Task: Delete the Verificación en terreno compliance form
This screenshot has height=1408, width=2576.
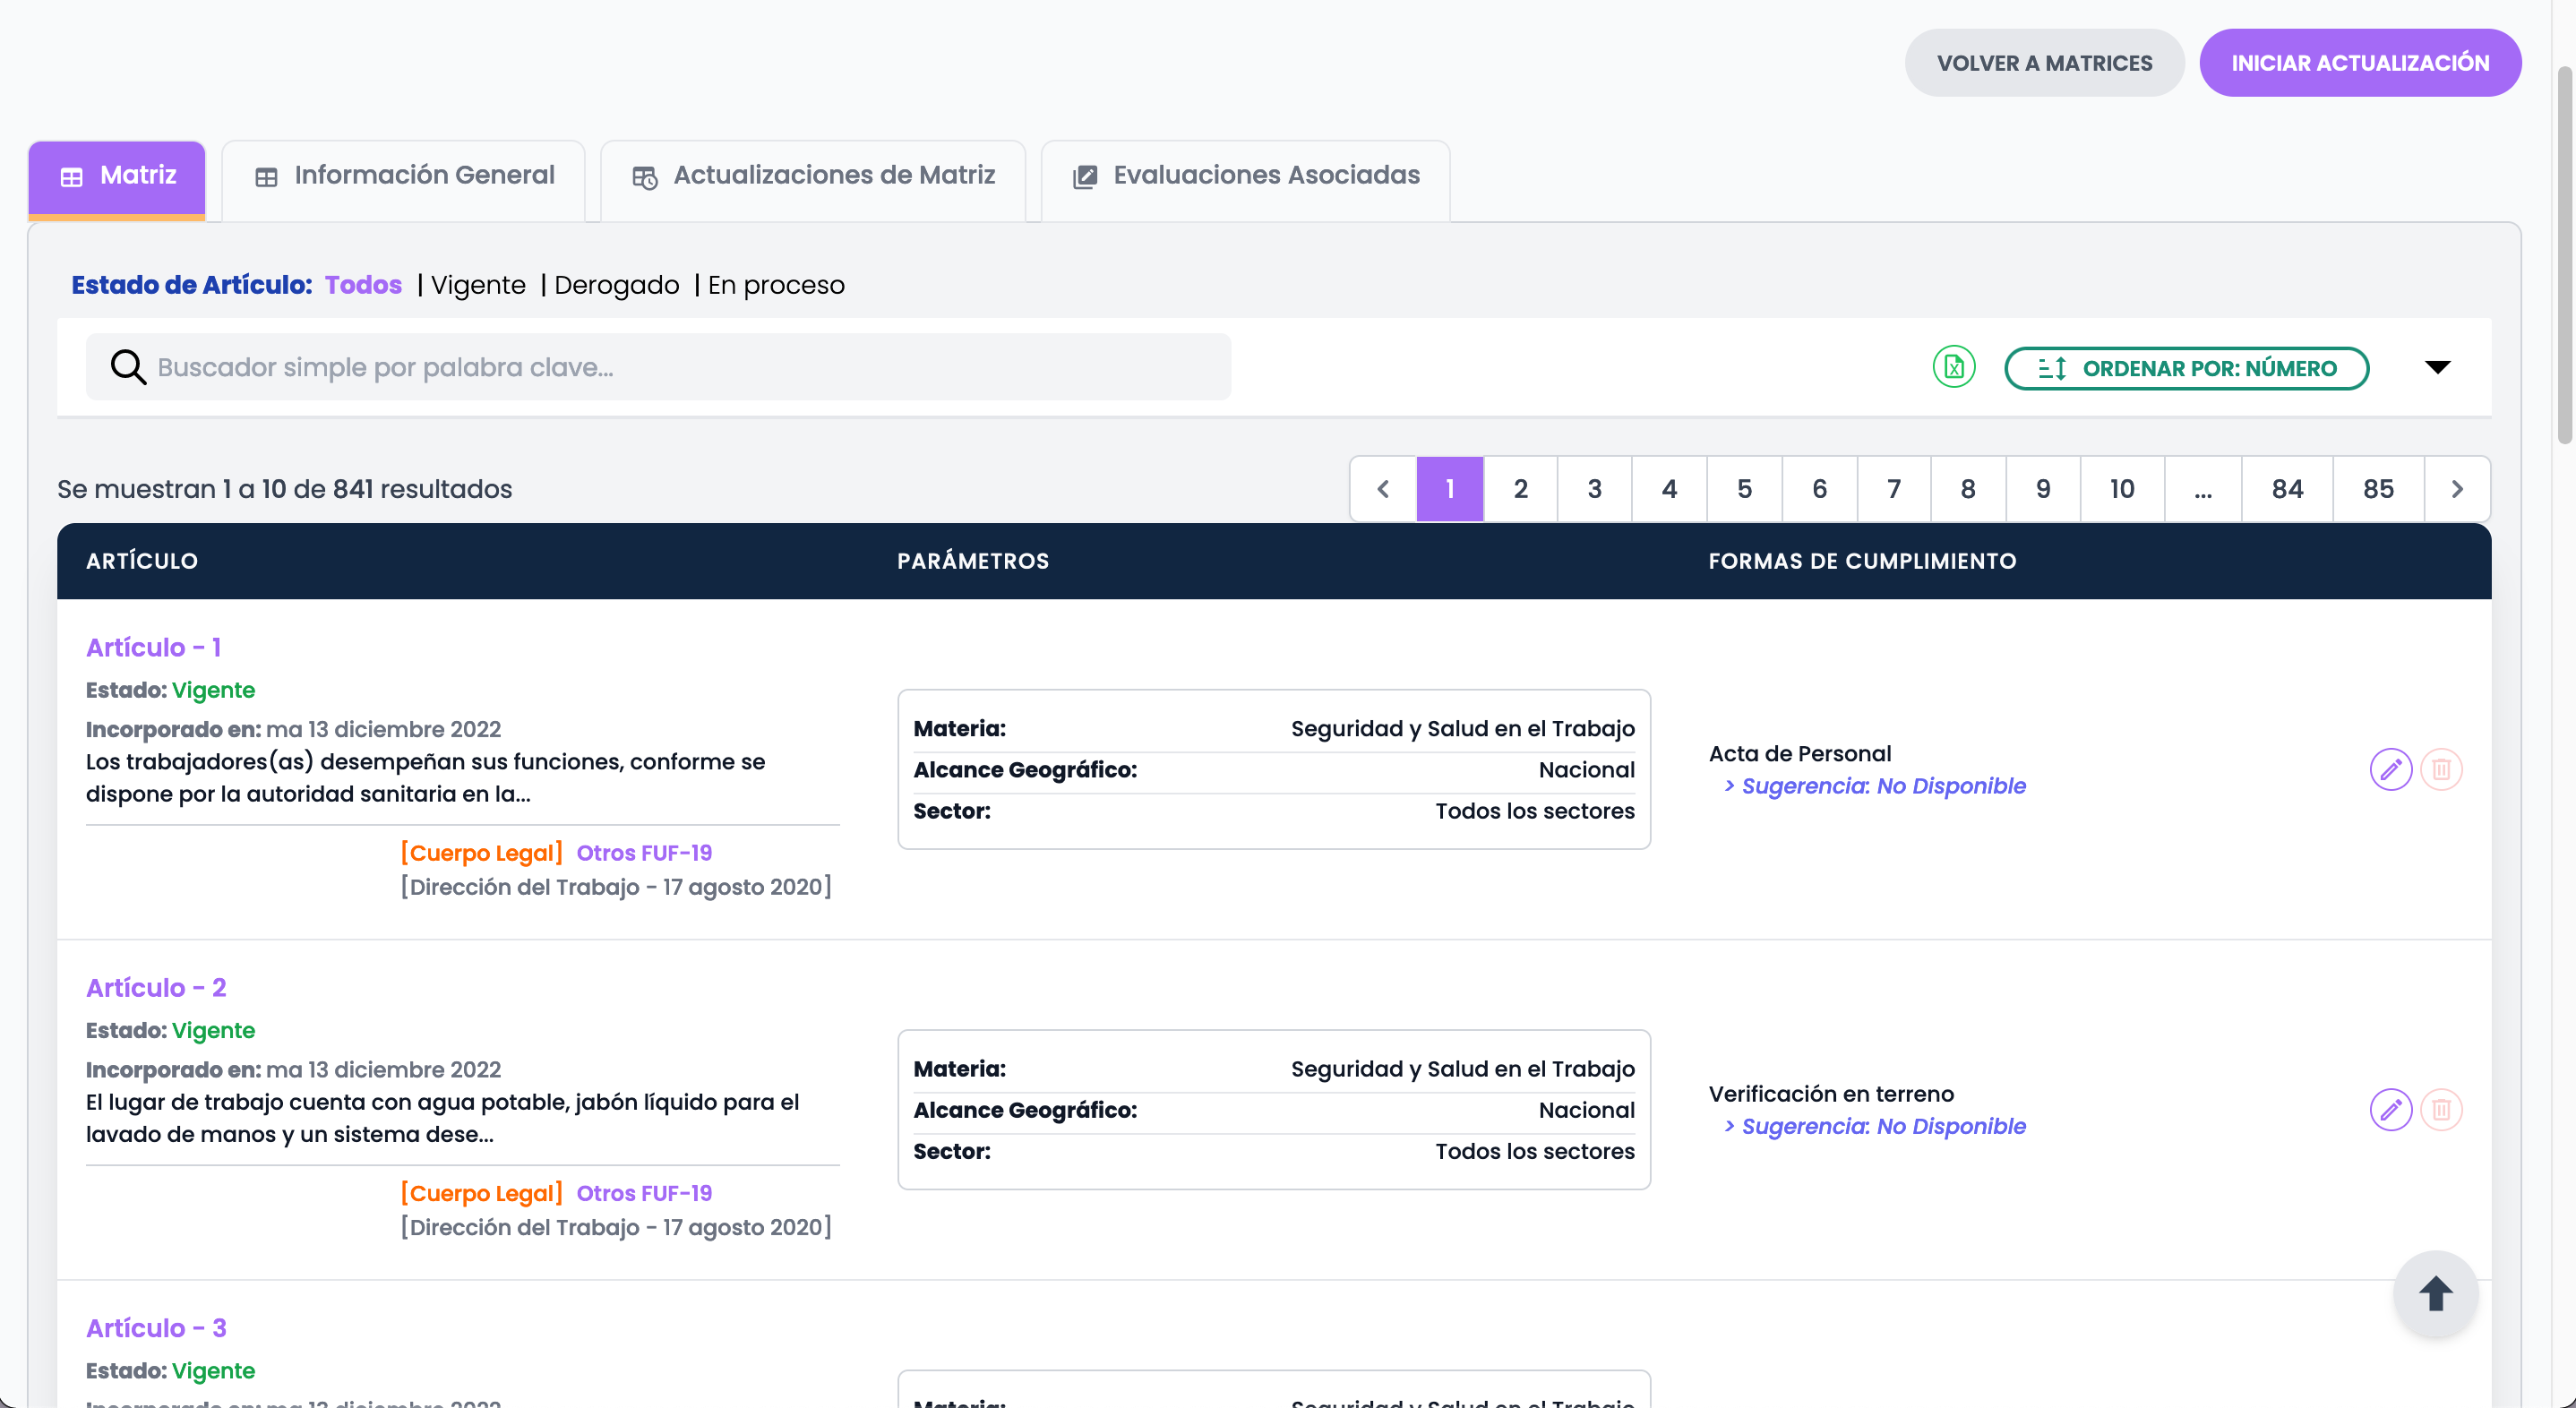Action: click(2441, 1109)
